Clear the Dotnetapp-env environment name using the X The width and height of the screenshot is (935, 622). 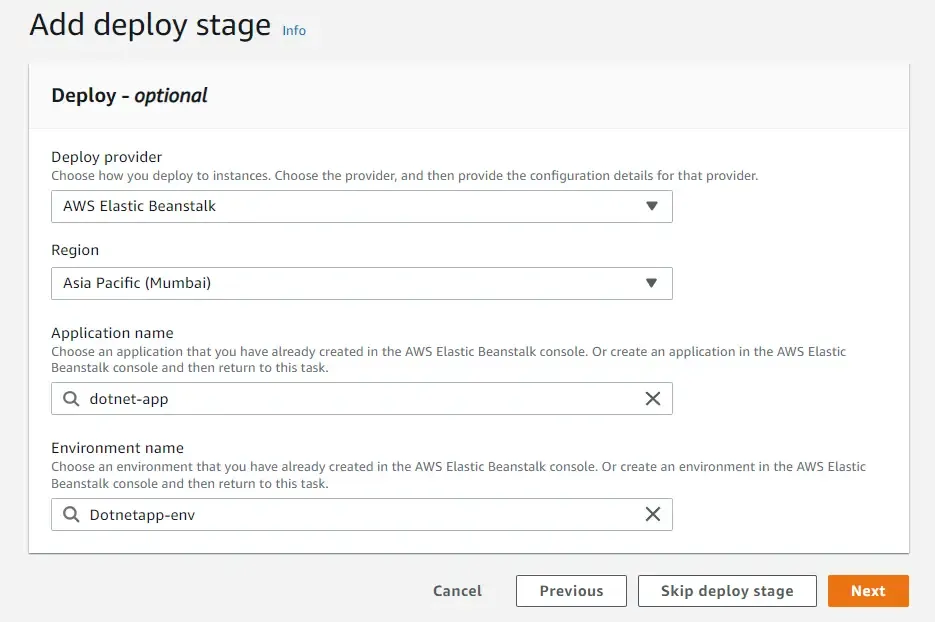click(x=653, y=514)
